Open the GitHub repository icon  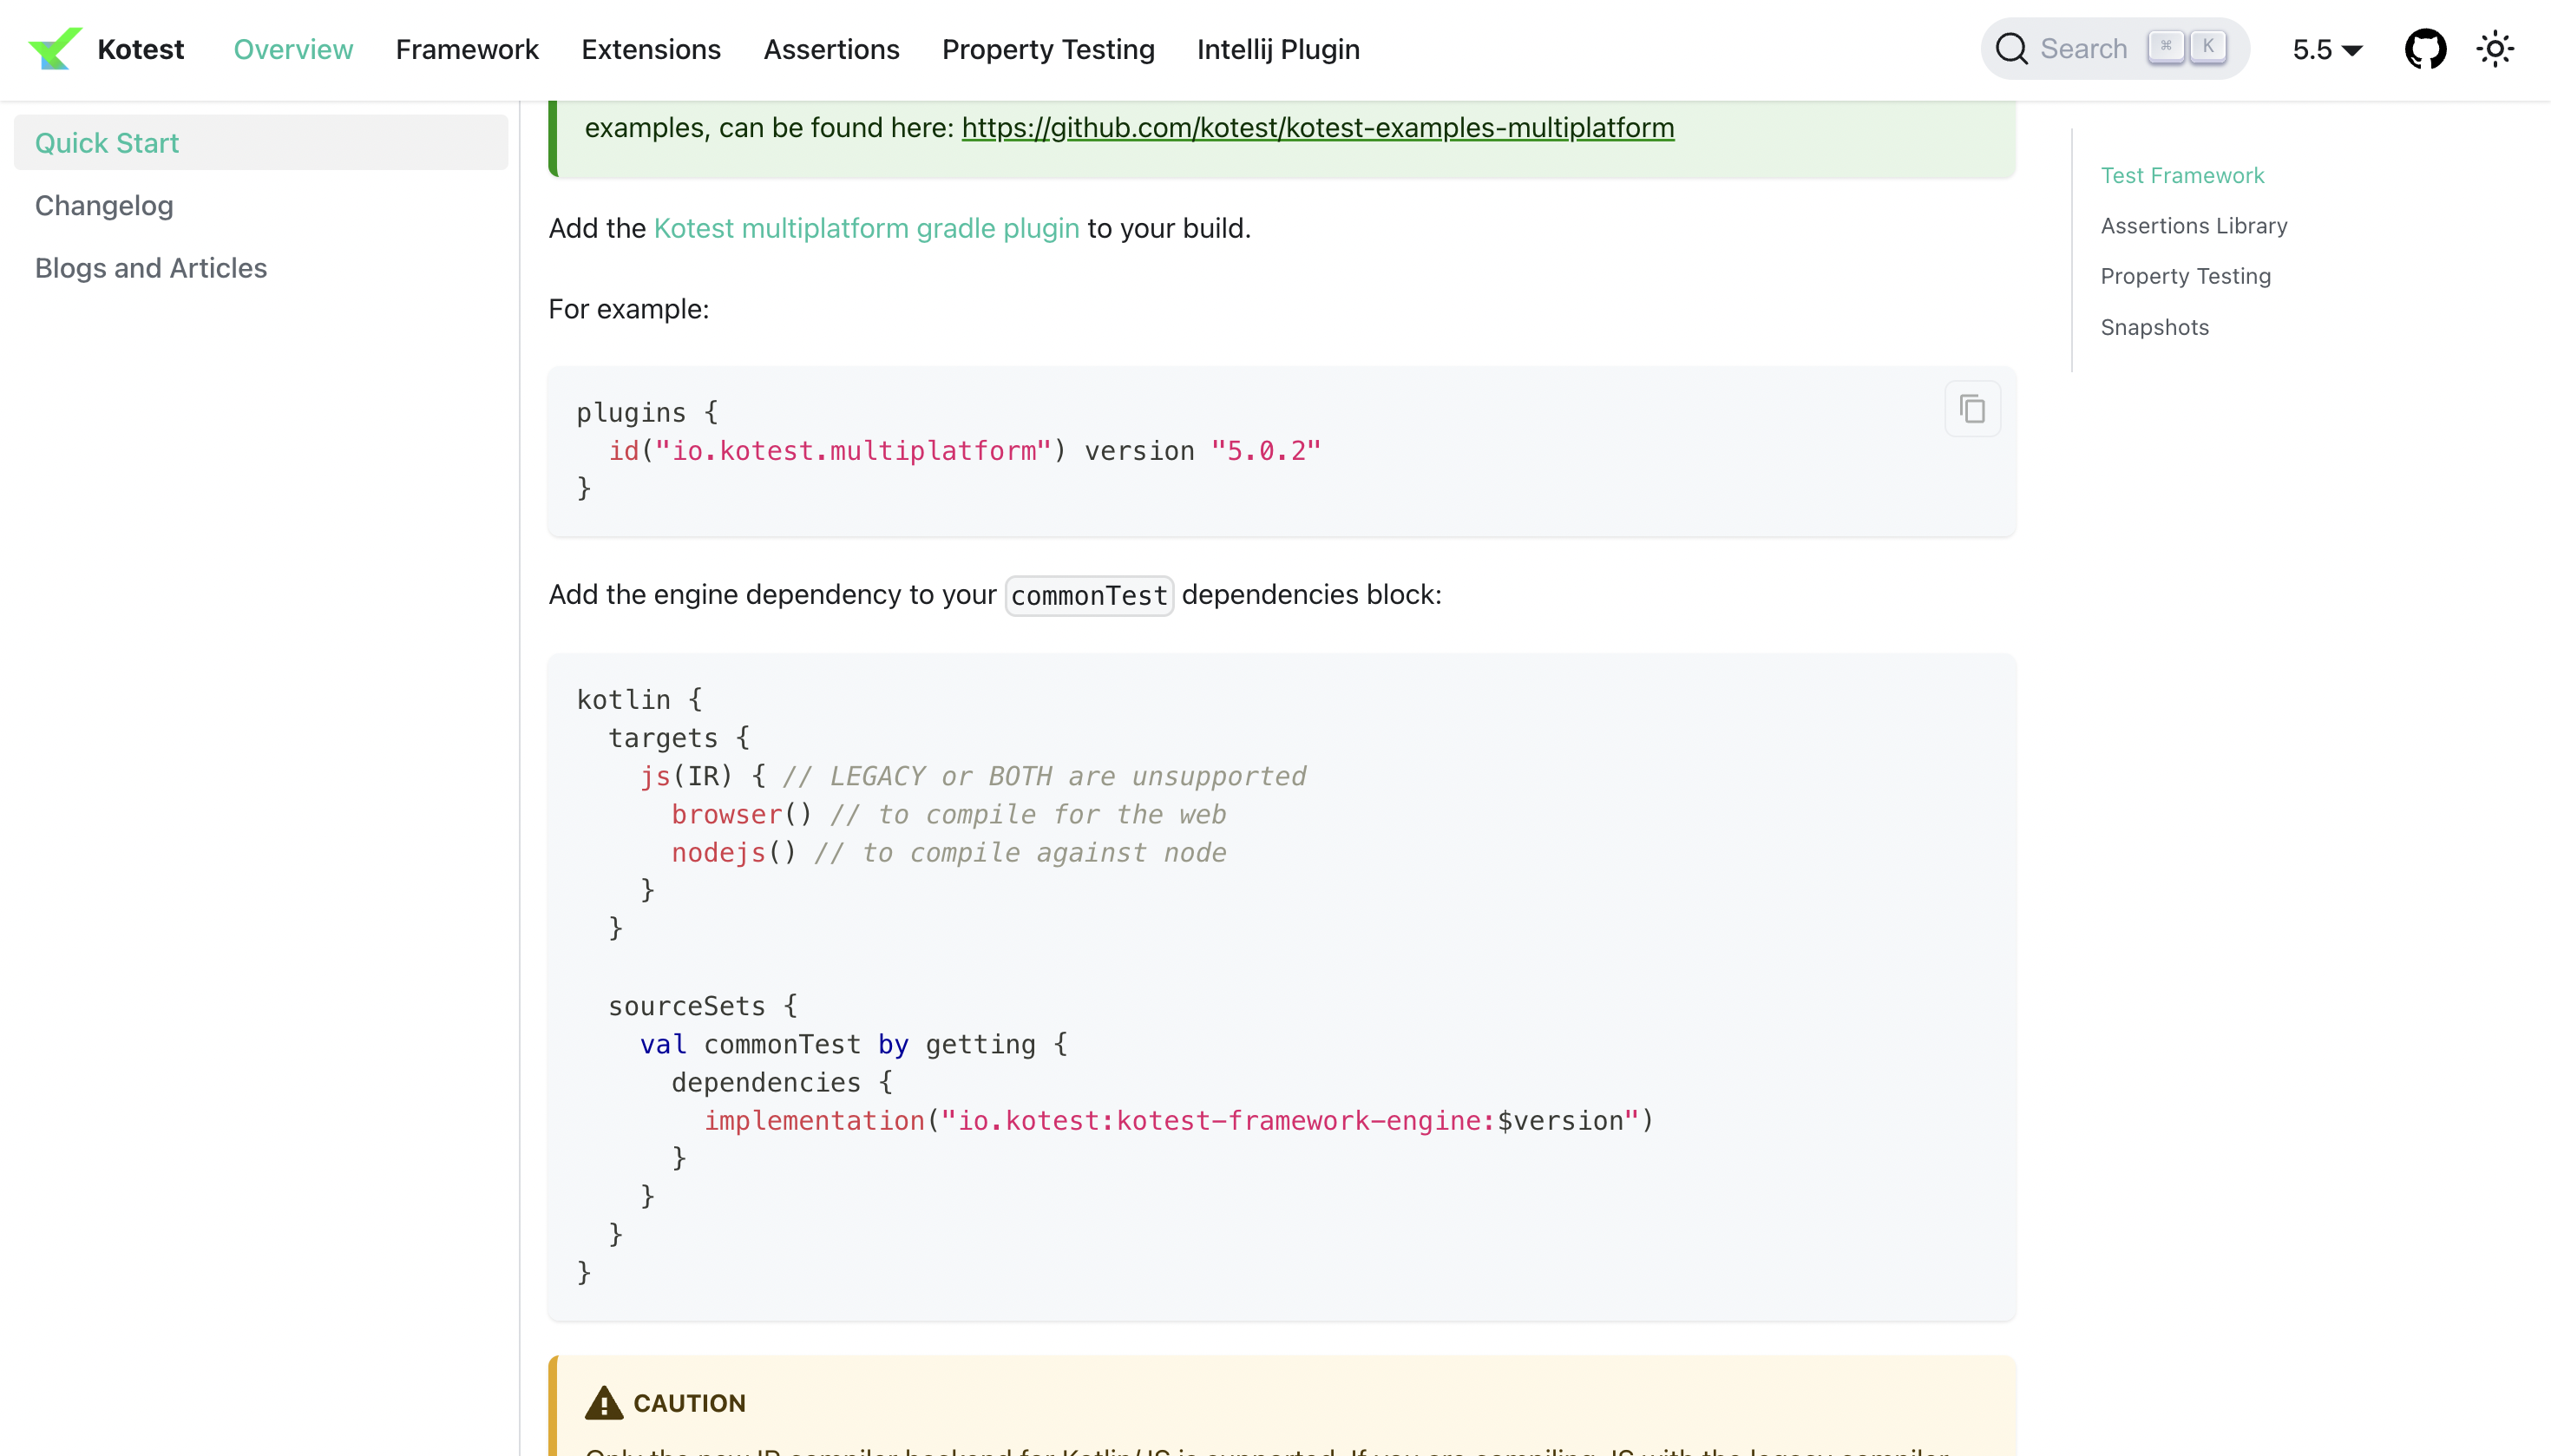tap(2428, 48)
